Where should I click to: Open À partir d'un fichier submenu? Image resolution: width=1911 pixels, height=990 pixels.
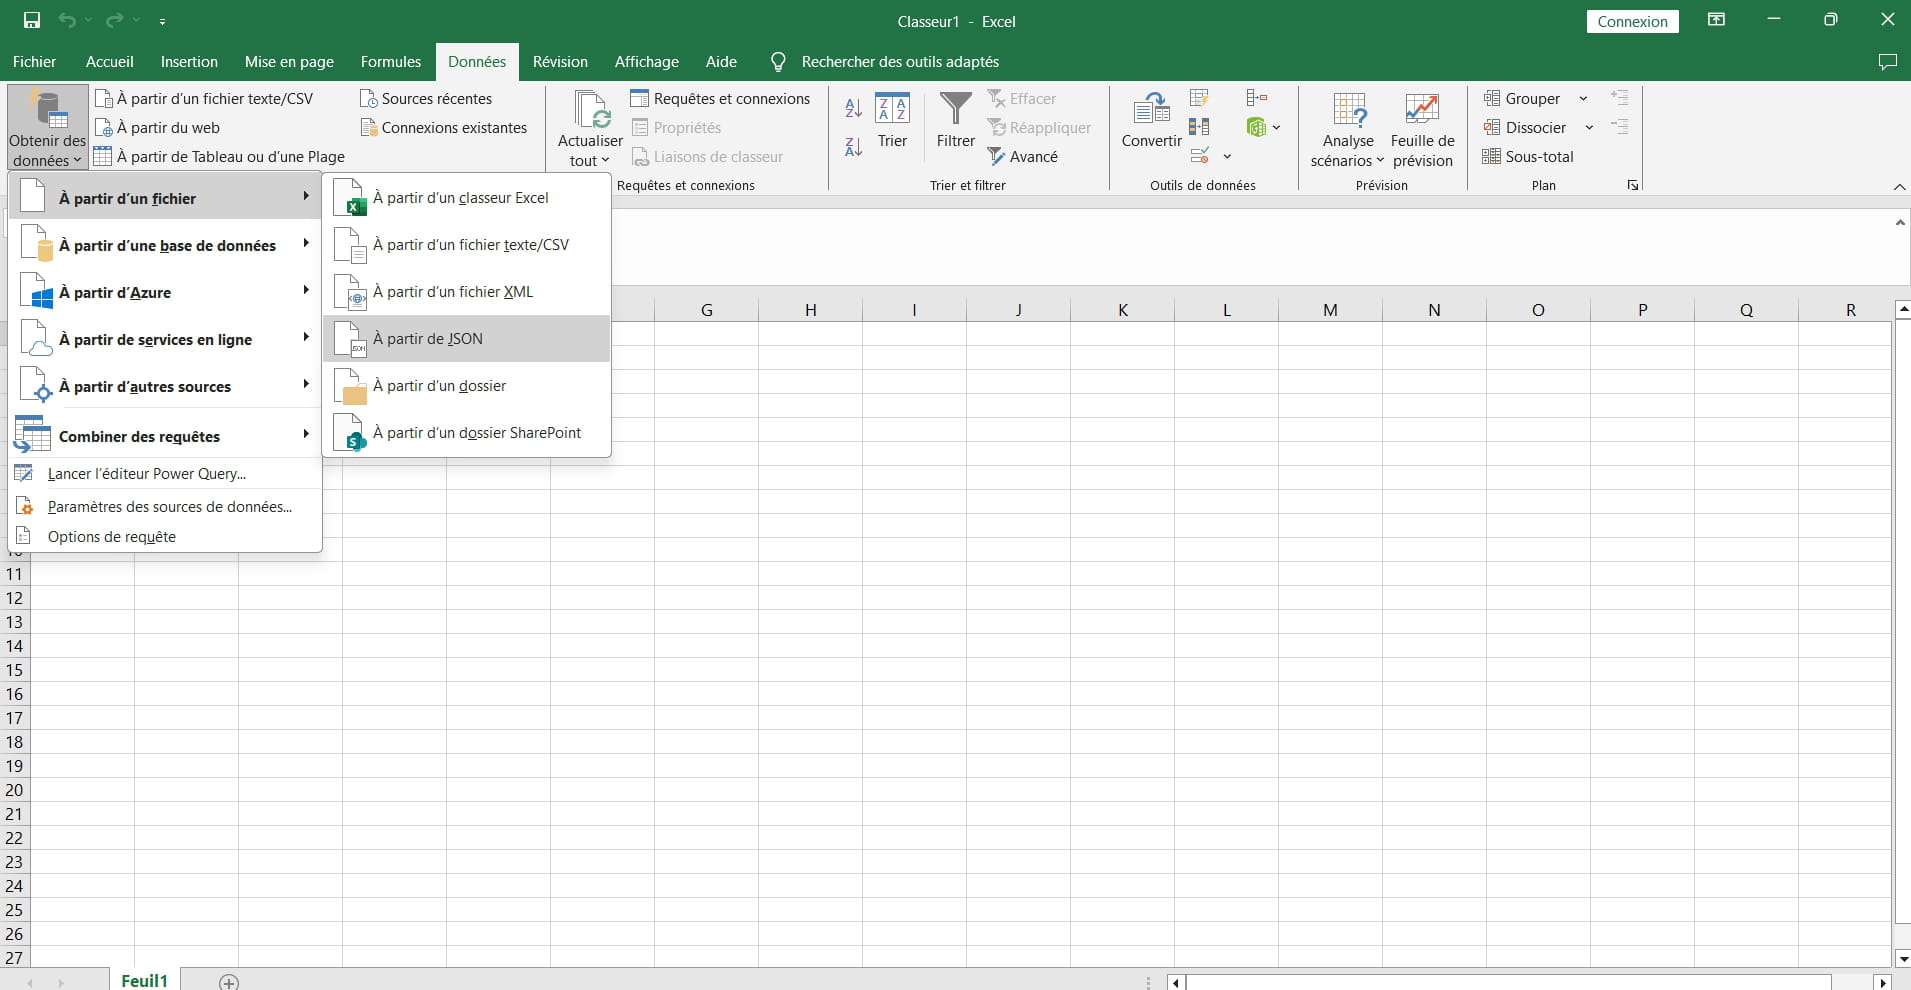pos(165,198)
